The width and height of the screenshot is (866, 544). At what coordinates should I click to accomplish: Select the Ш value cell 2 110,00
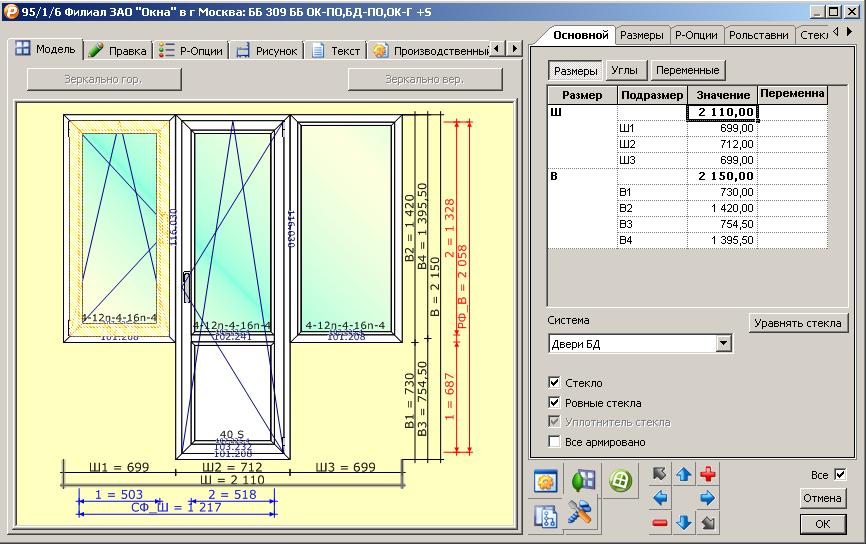(722, 112)
